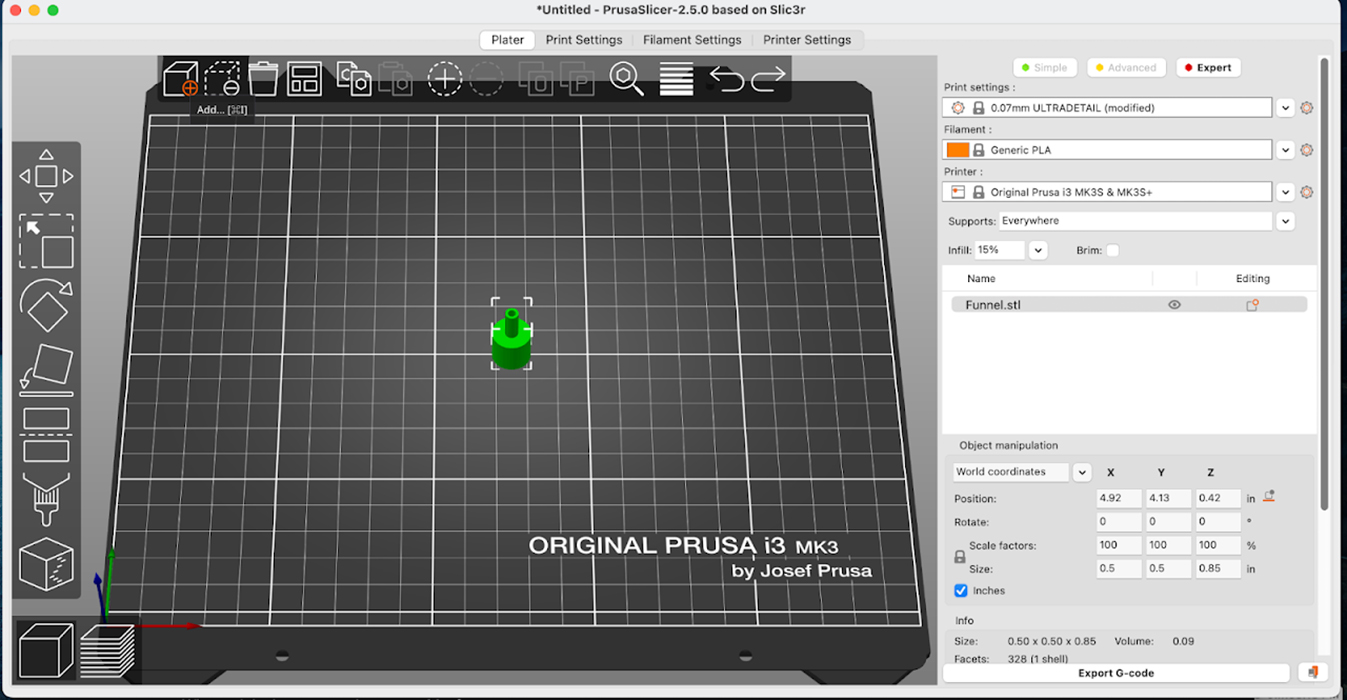
Task: Enable the Brim checkbox
Action: point(1115,250)
